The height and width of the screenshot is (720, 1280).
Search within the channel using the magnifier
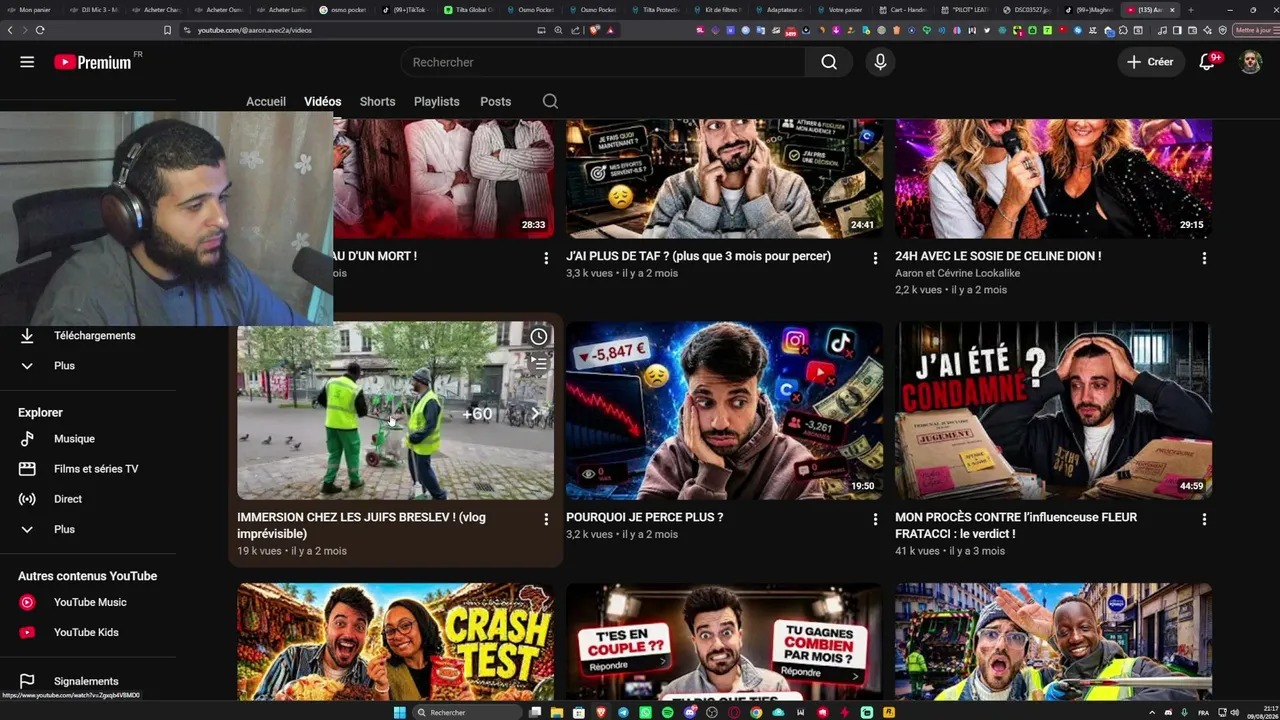(x=550, y=101)
